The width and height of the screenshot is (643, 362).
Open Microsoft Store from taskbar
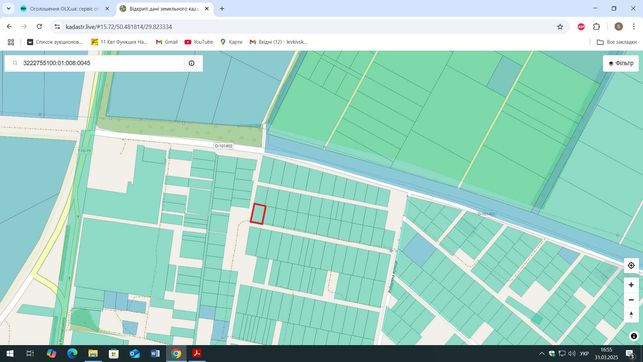pos(114,353)
